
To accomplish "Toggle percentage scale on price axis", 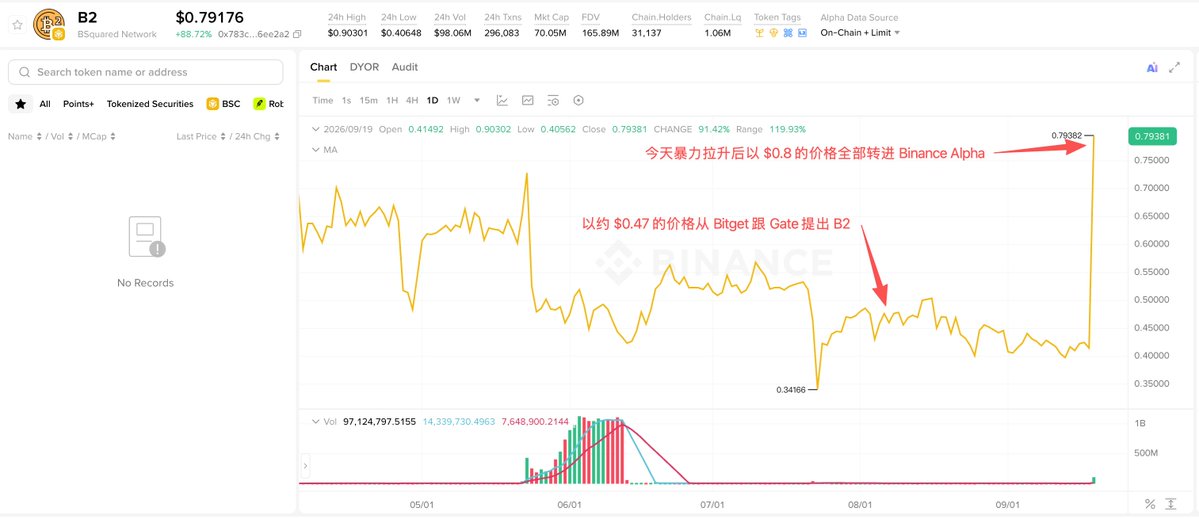I will [x=1149, y=504].
